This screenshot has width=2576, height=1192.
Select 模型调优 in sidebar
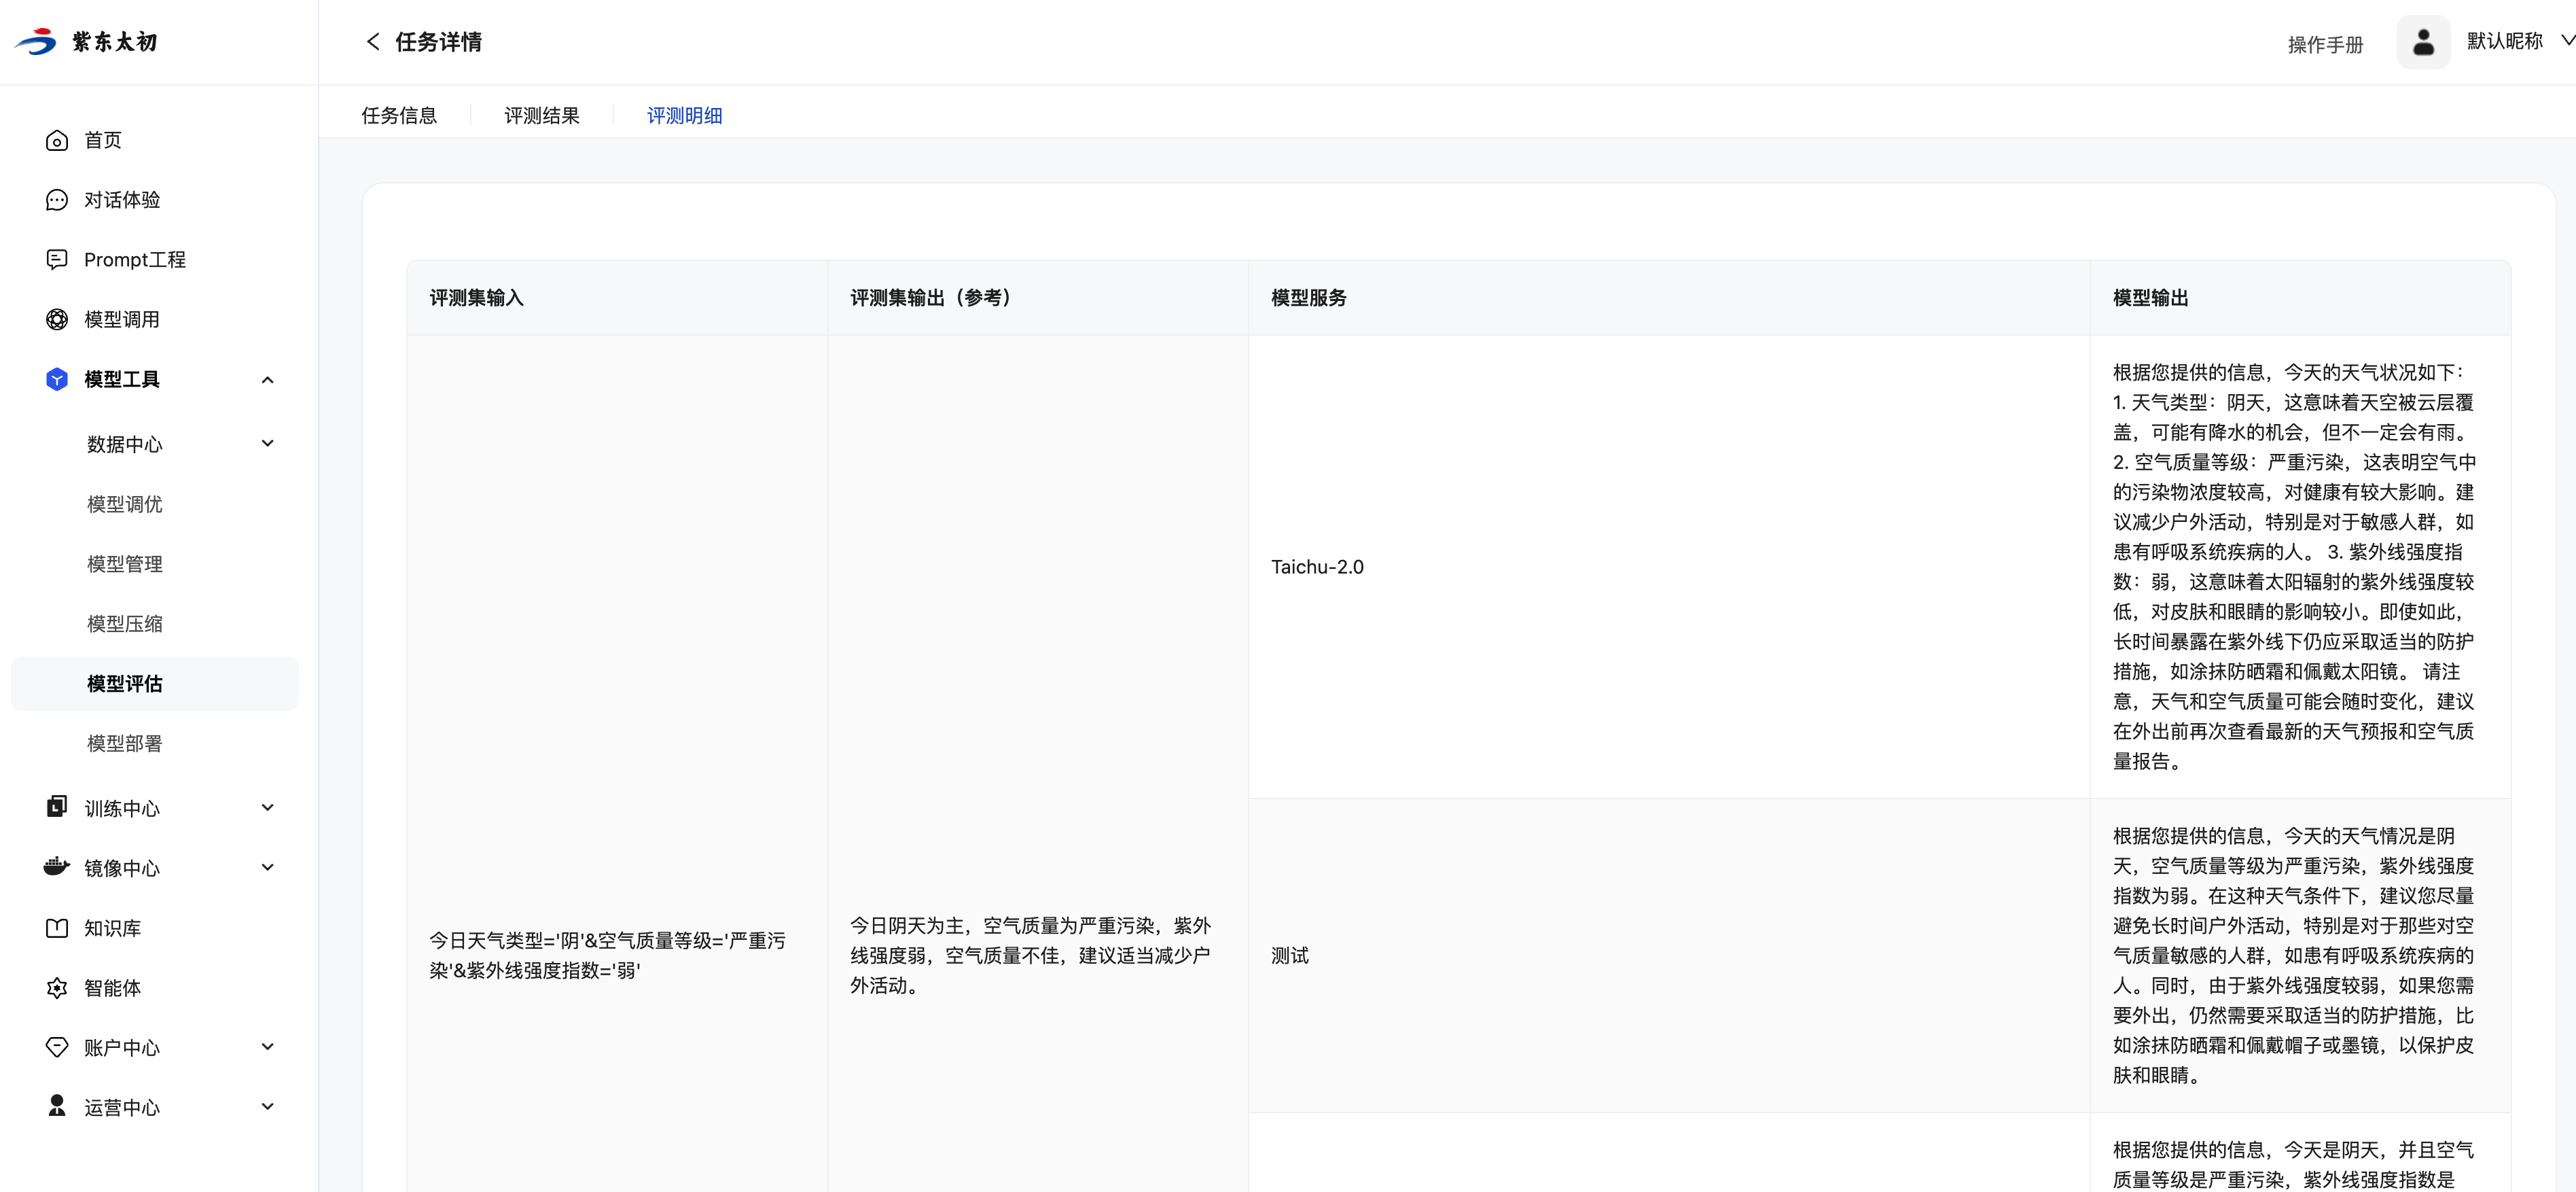pyautogui.click(x=125, y=504)
